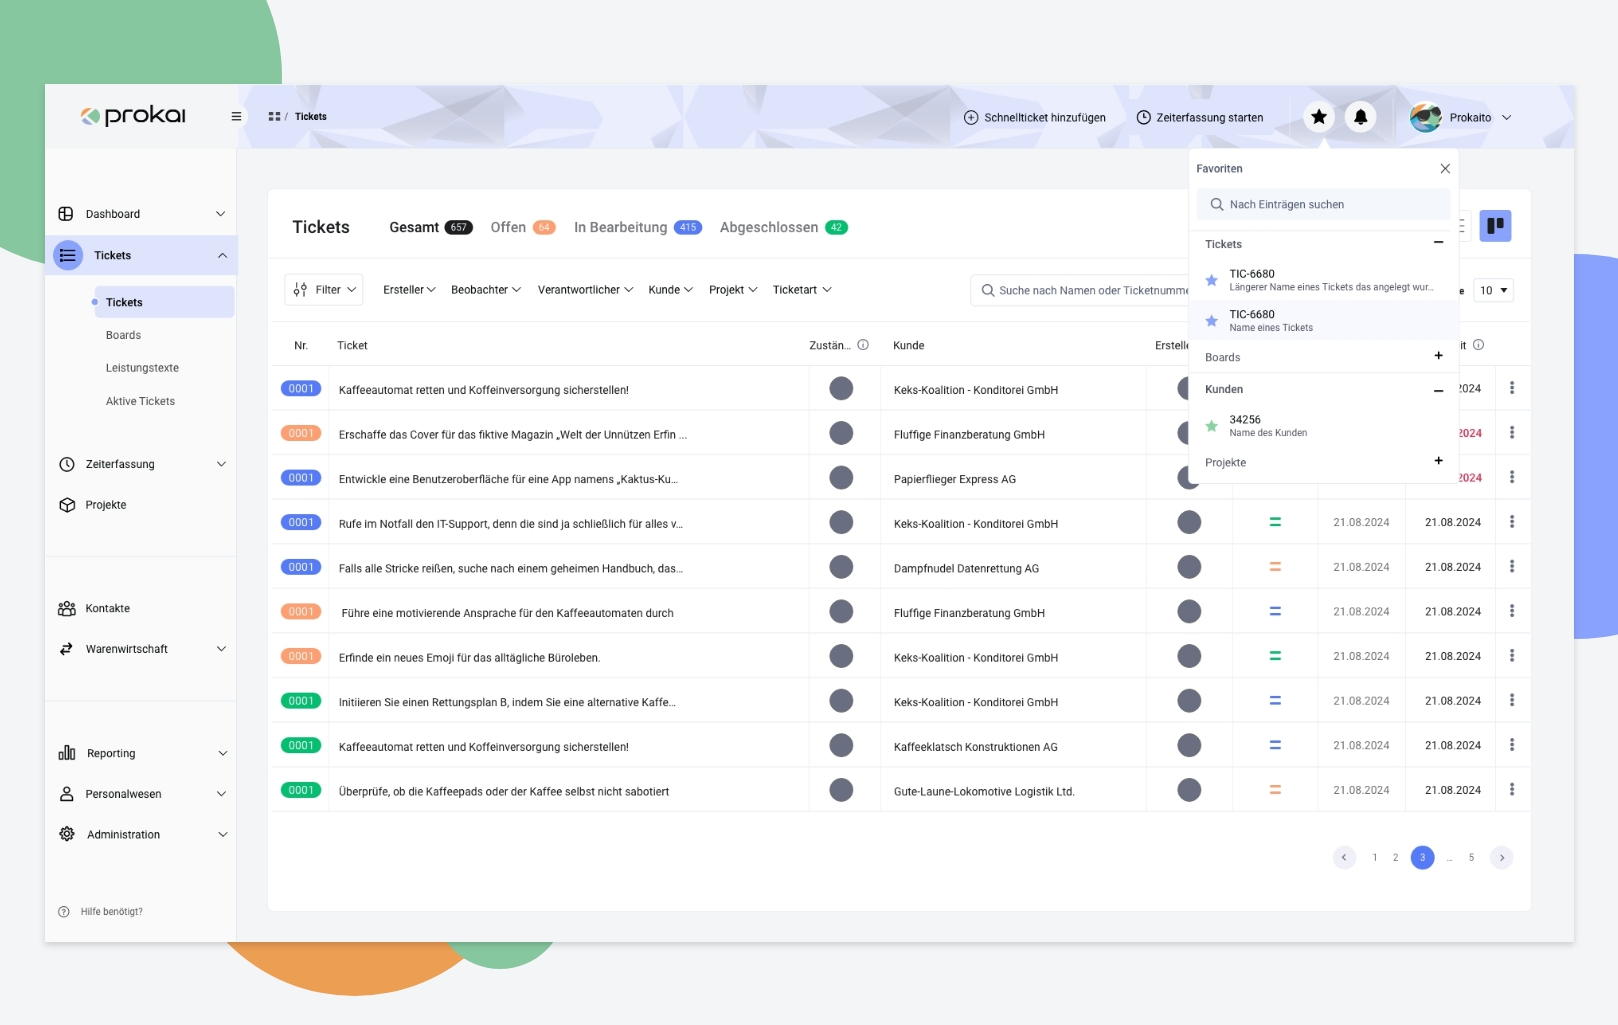1618x1025 pixels.
Task: Open the Verantwortlicher filter dropdown
Action: (585, 290)
